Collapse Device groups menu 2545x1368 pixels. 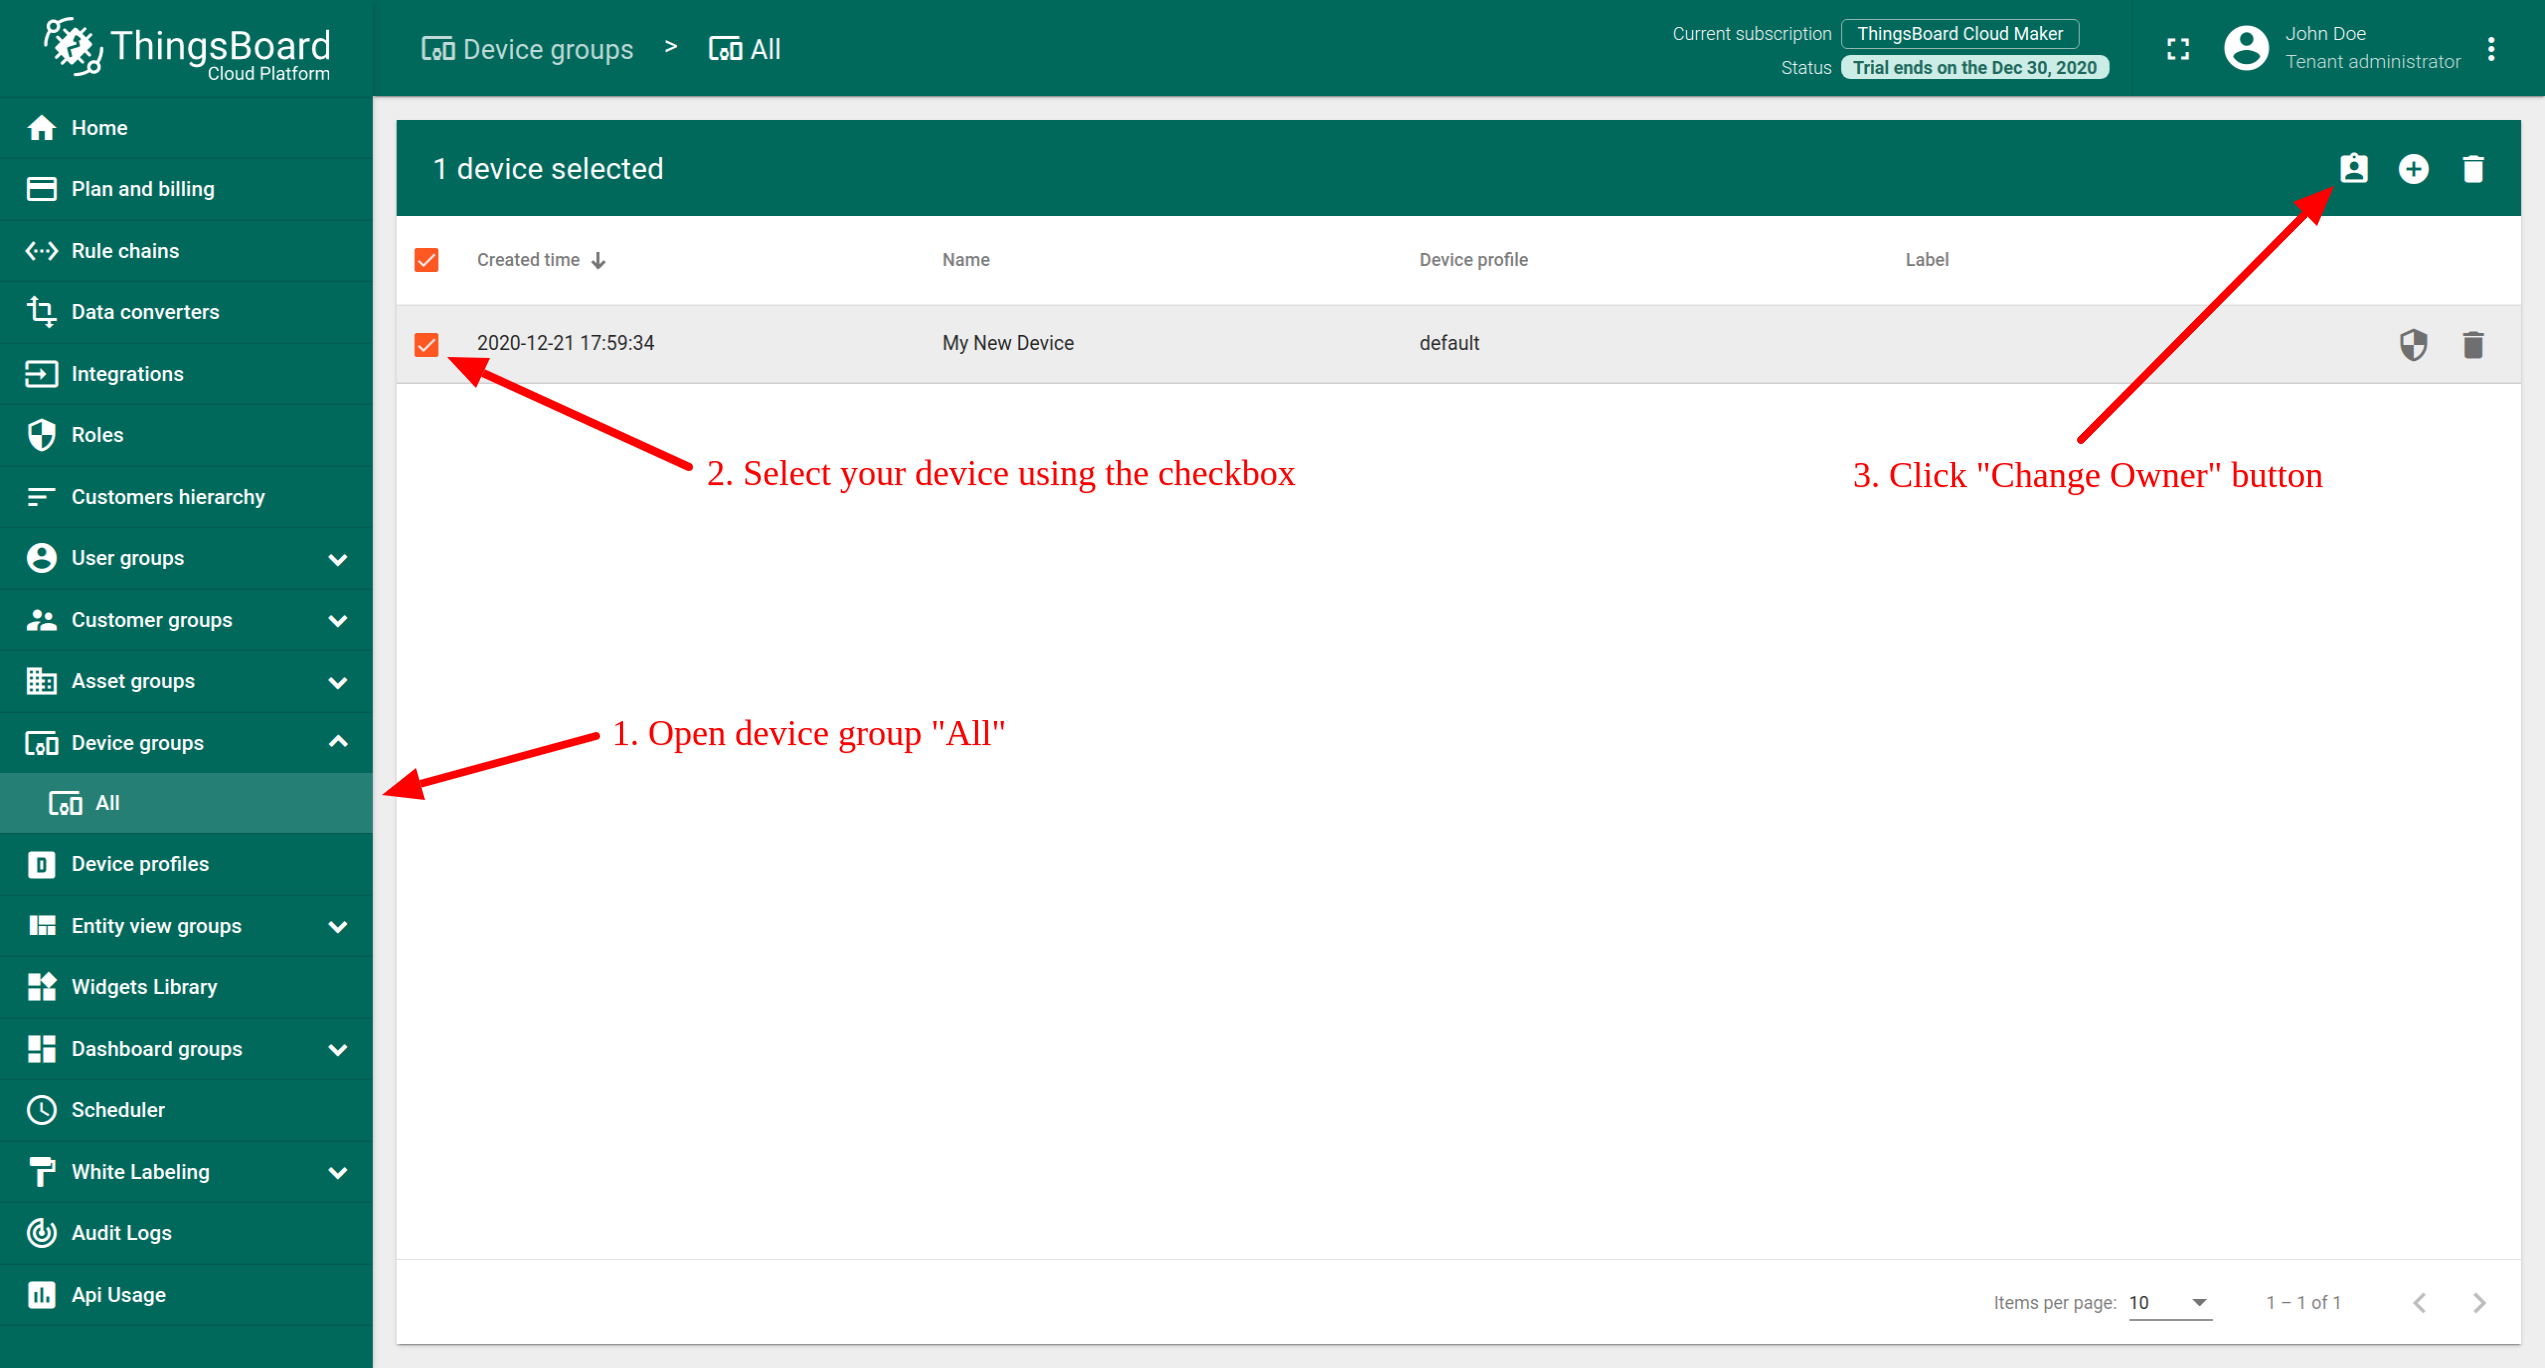pyautogui.click(x=338, y=742)
